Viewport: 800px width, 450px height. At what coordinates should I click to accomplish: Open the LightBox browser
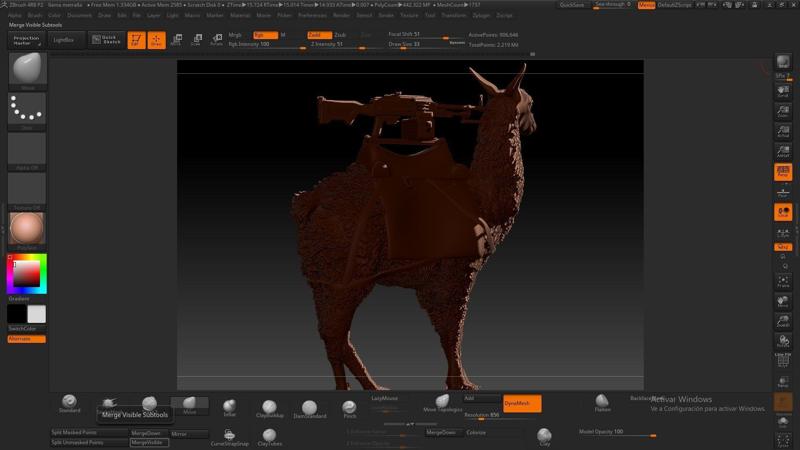tap(64, 40)
